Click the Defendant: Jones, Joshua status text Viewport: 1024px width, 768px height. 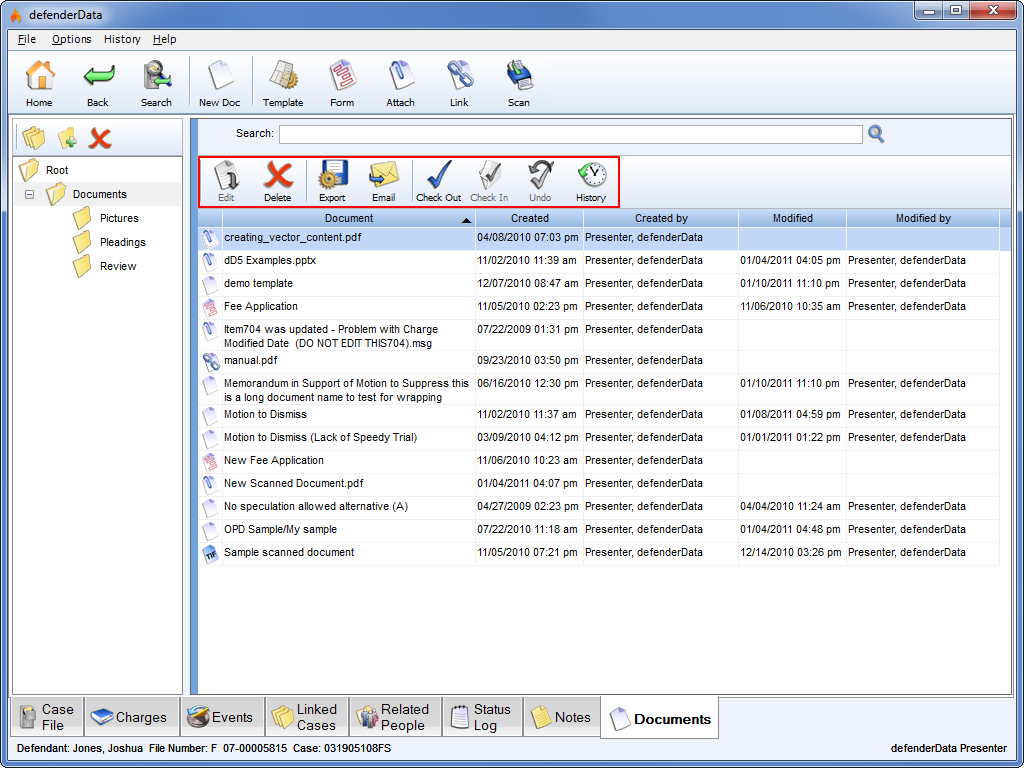(80, 748)
